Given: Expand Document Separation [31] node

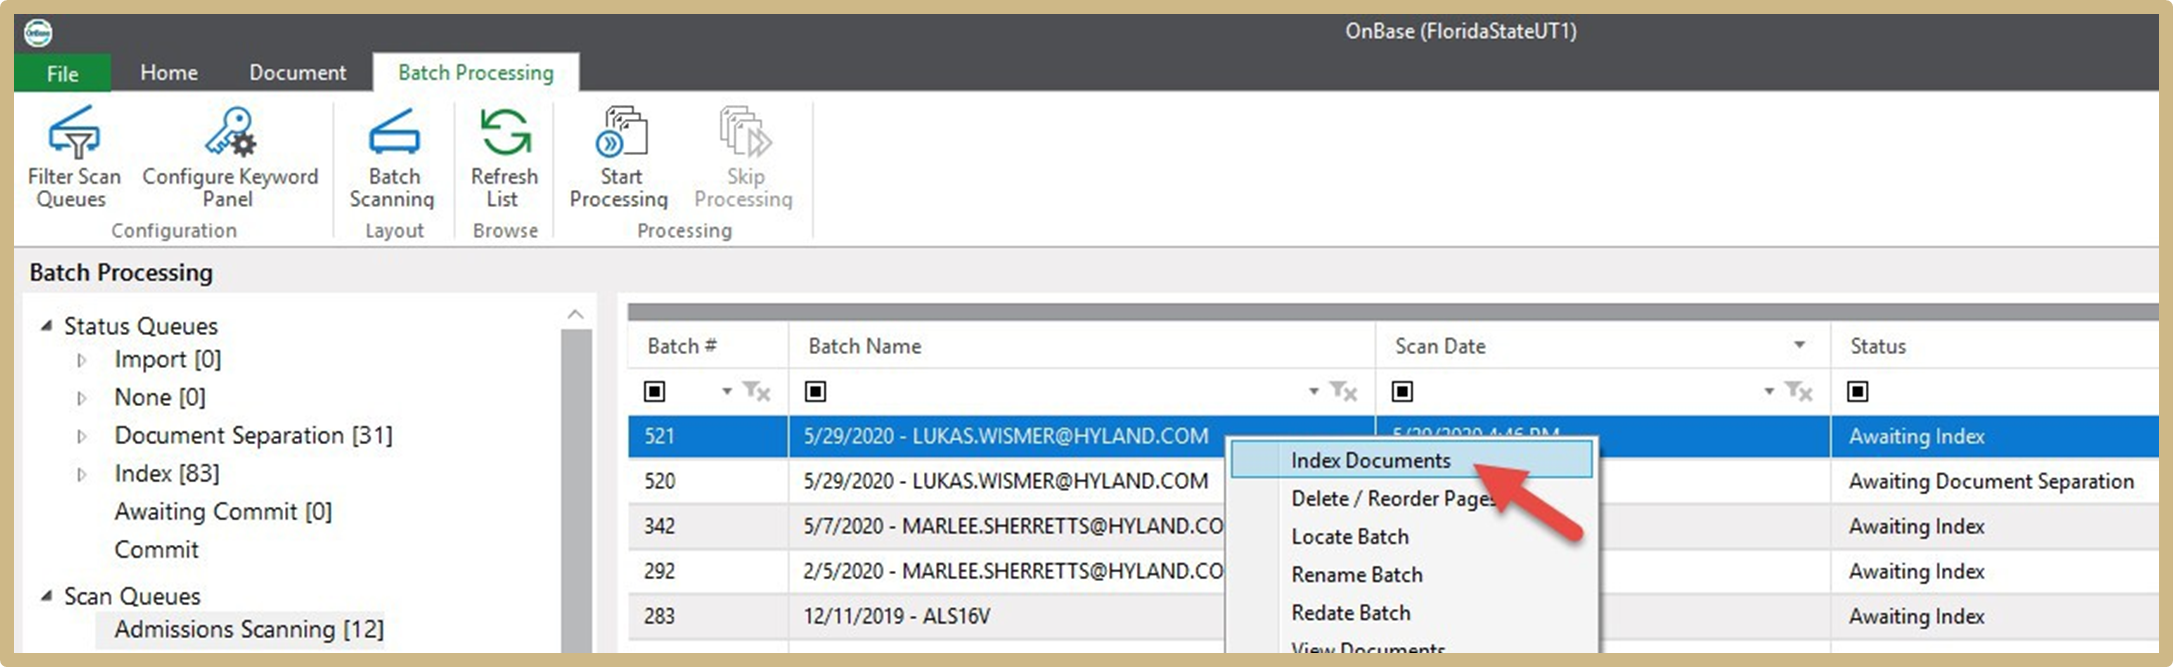Looking at the screenshot, I should click(x=82, y=436).
